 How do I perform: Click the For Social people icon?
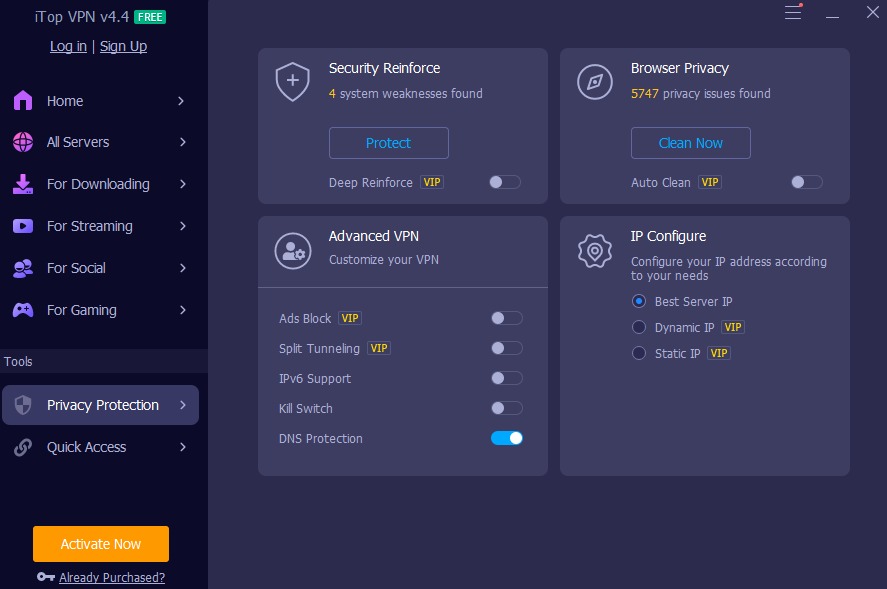pos(22,268)
